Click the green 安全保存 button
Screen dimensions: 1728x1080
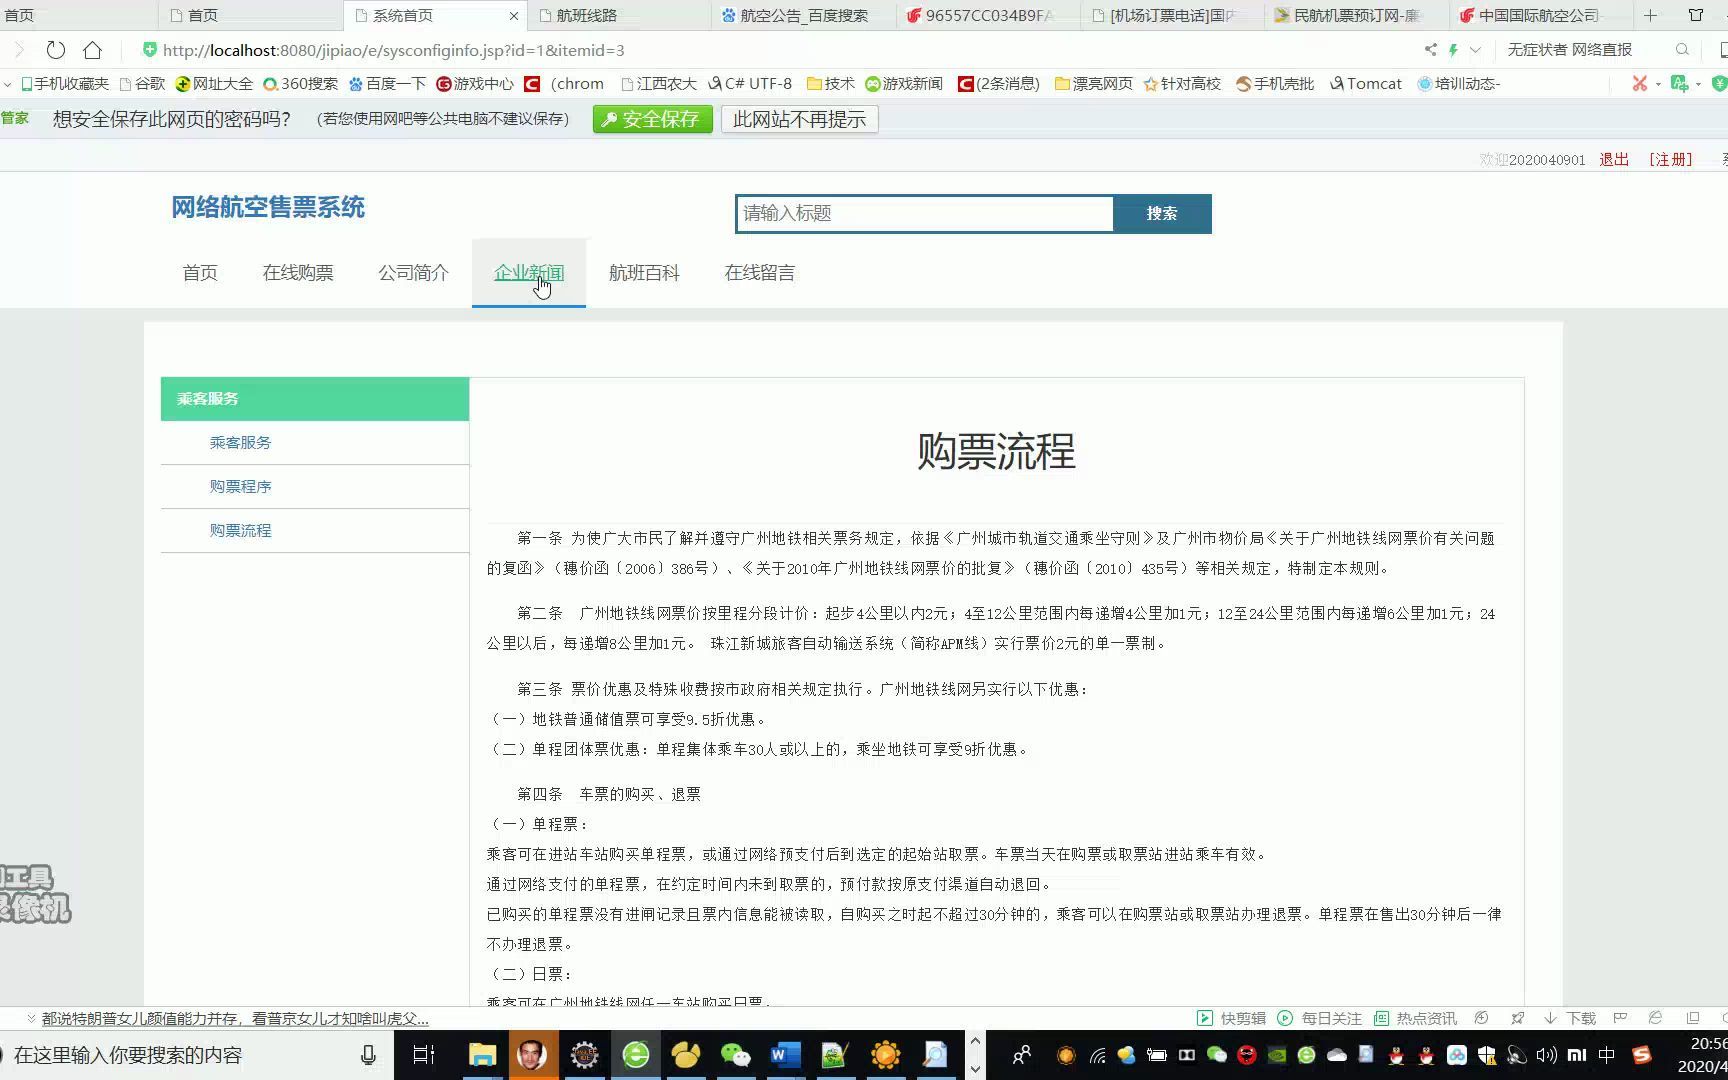pyautogui.click(x=652, y=119)
